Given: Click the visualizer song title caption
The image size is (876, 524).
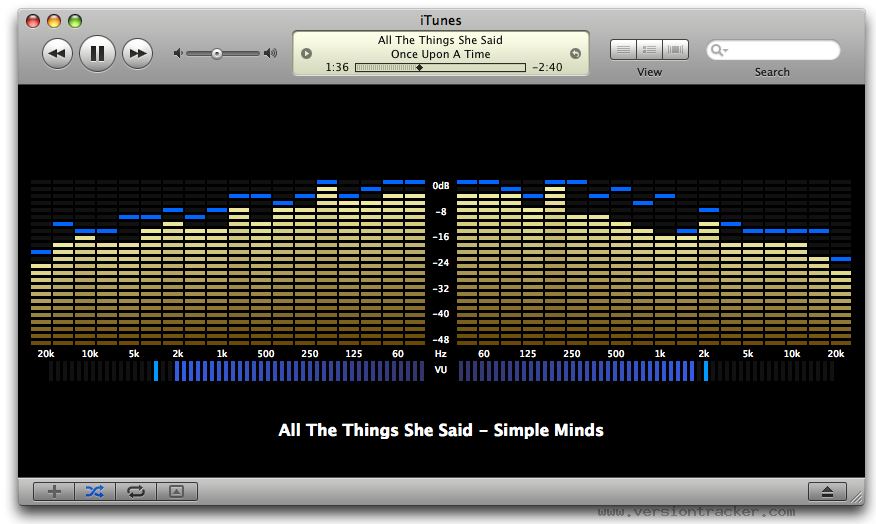Looking at the screenshot, I should pos(441,430).
